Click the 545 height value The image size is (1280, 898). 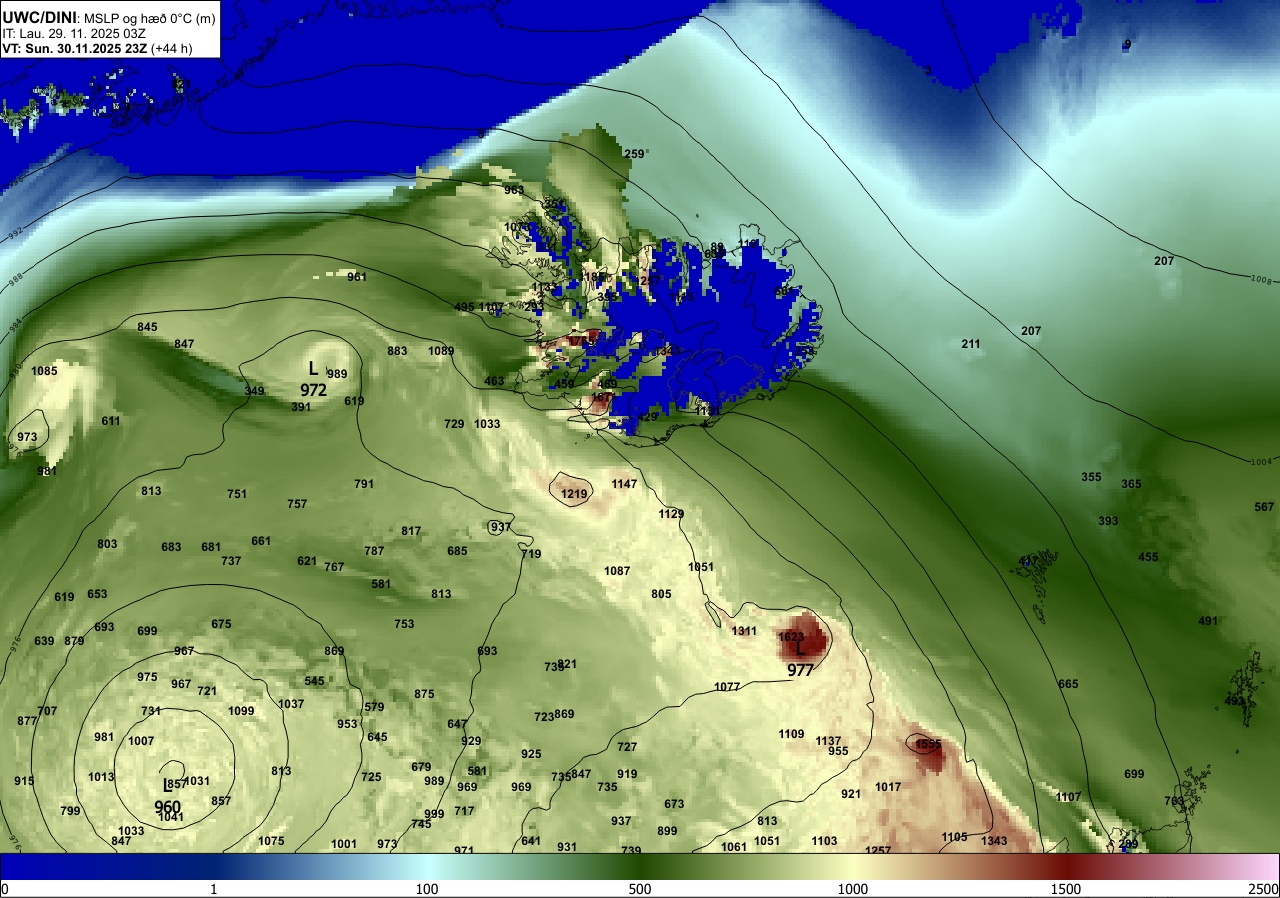(314, 681)
